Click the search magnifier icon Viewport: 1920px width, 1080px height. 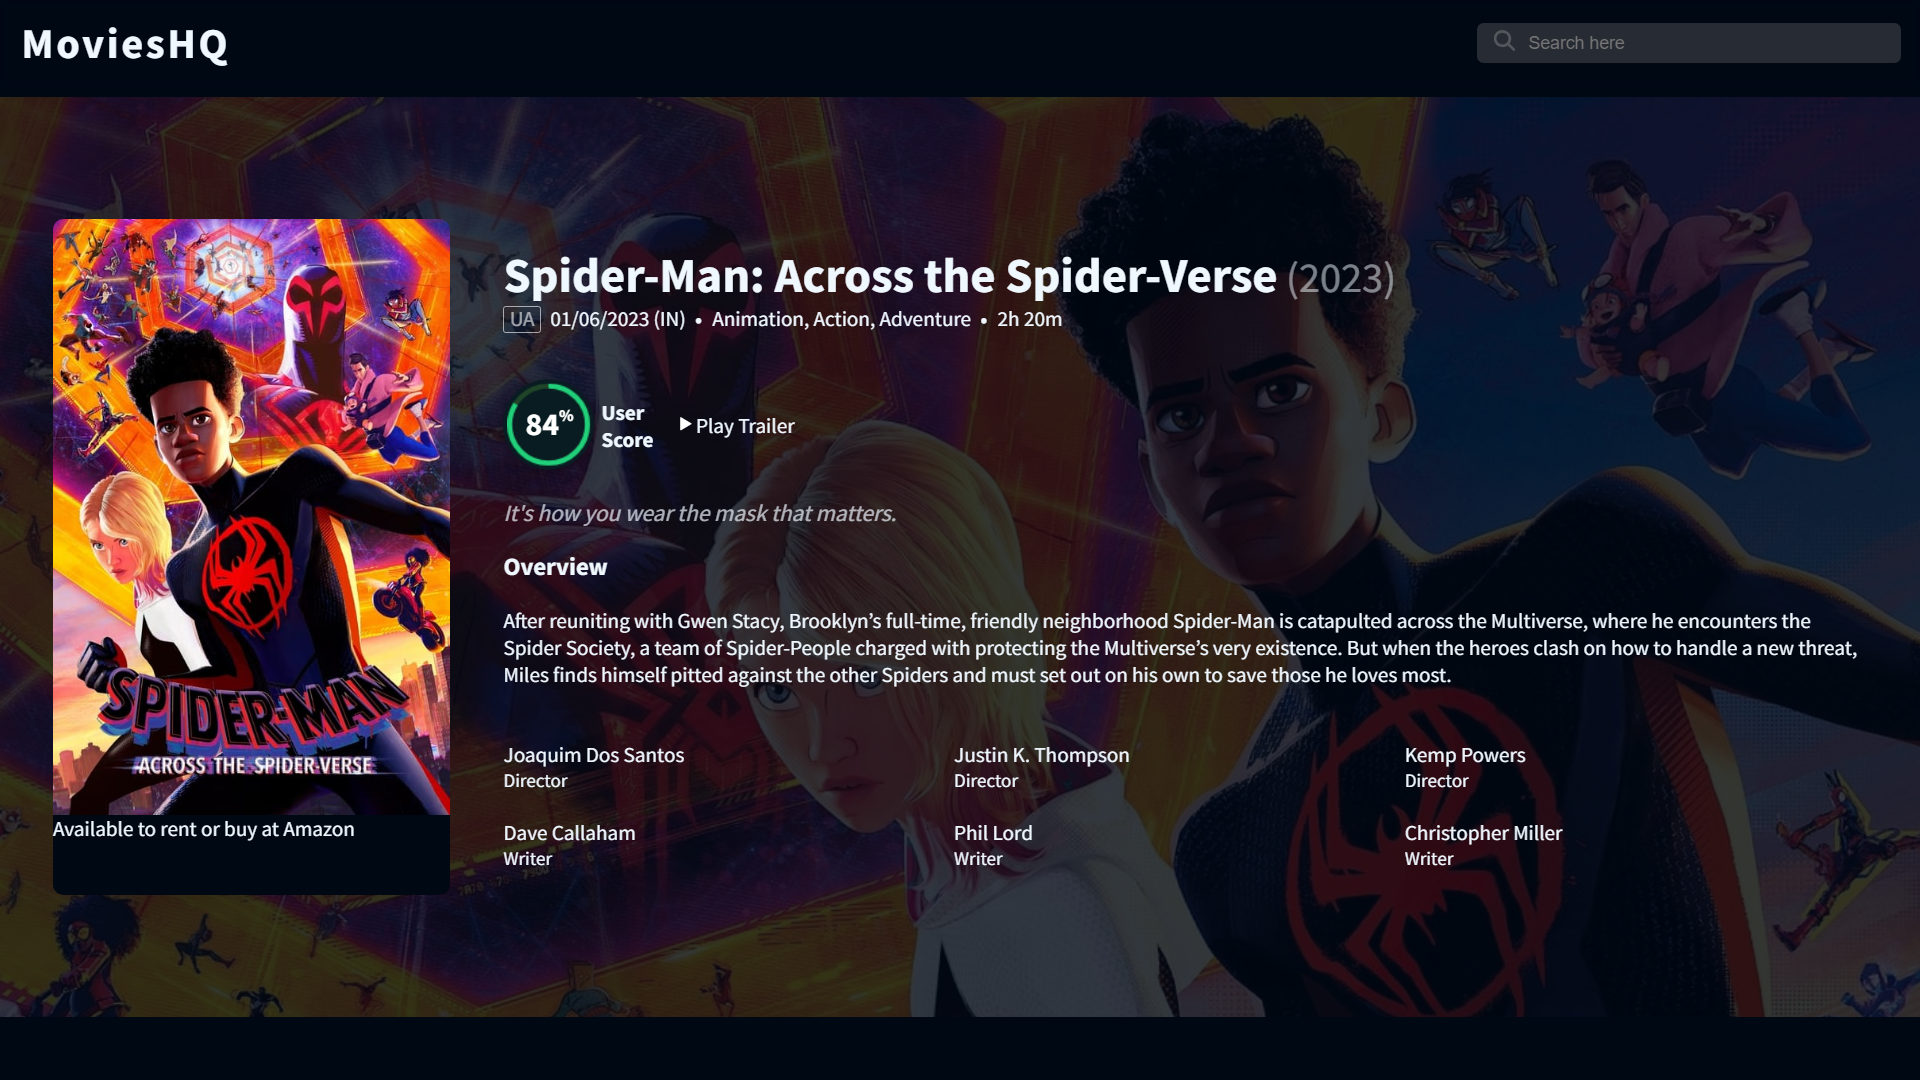click(x=1504, y=41)
